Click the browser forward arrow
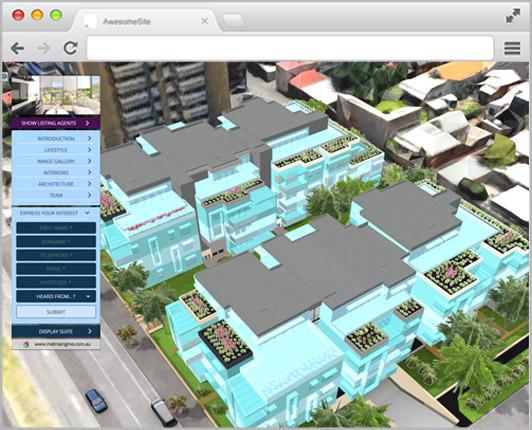Image resolution: width=532 pixels, height=430 pixels. 44,49
